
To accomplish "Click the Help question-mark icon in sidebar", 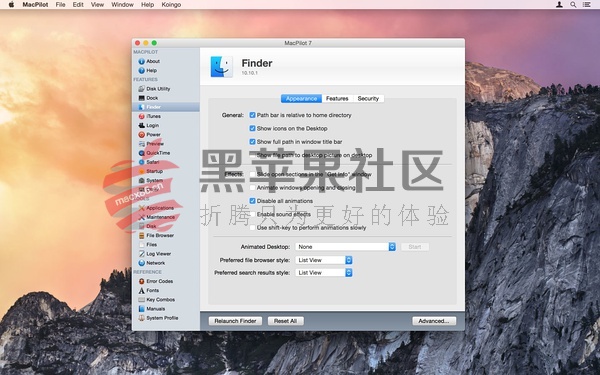I will pos(142,70).
